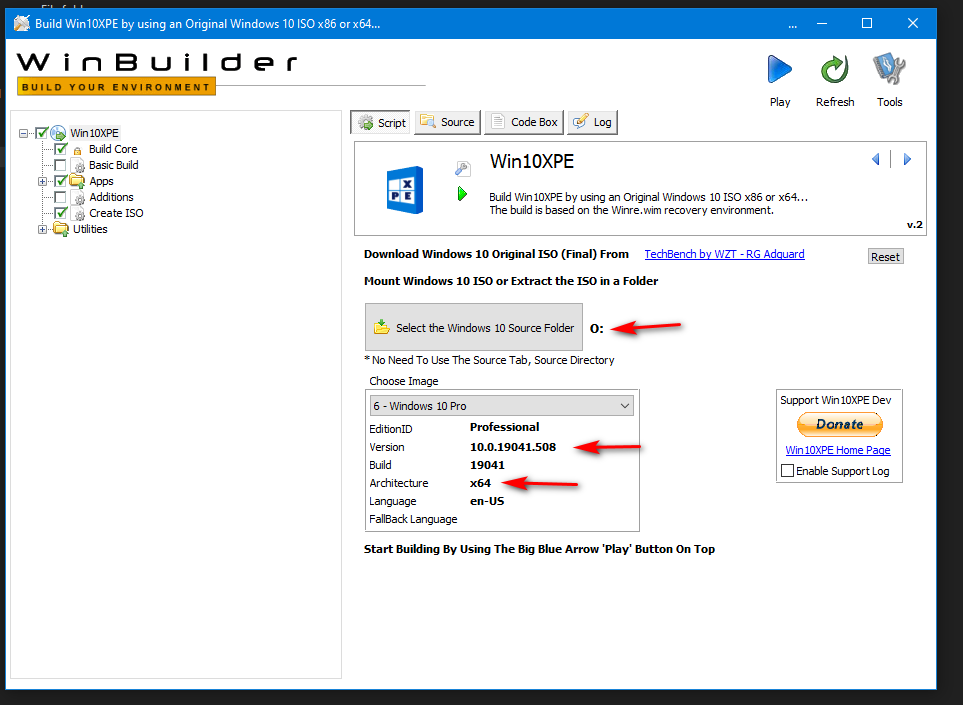Expand the Apps tree node
Image resolution: width=963 pixels, height=705 pixels.
click(x=42, y=181)
